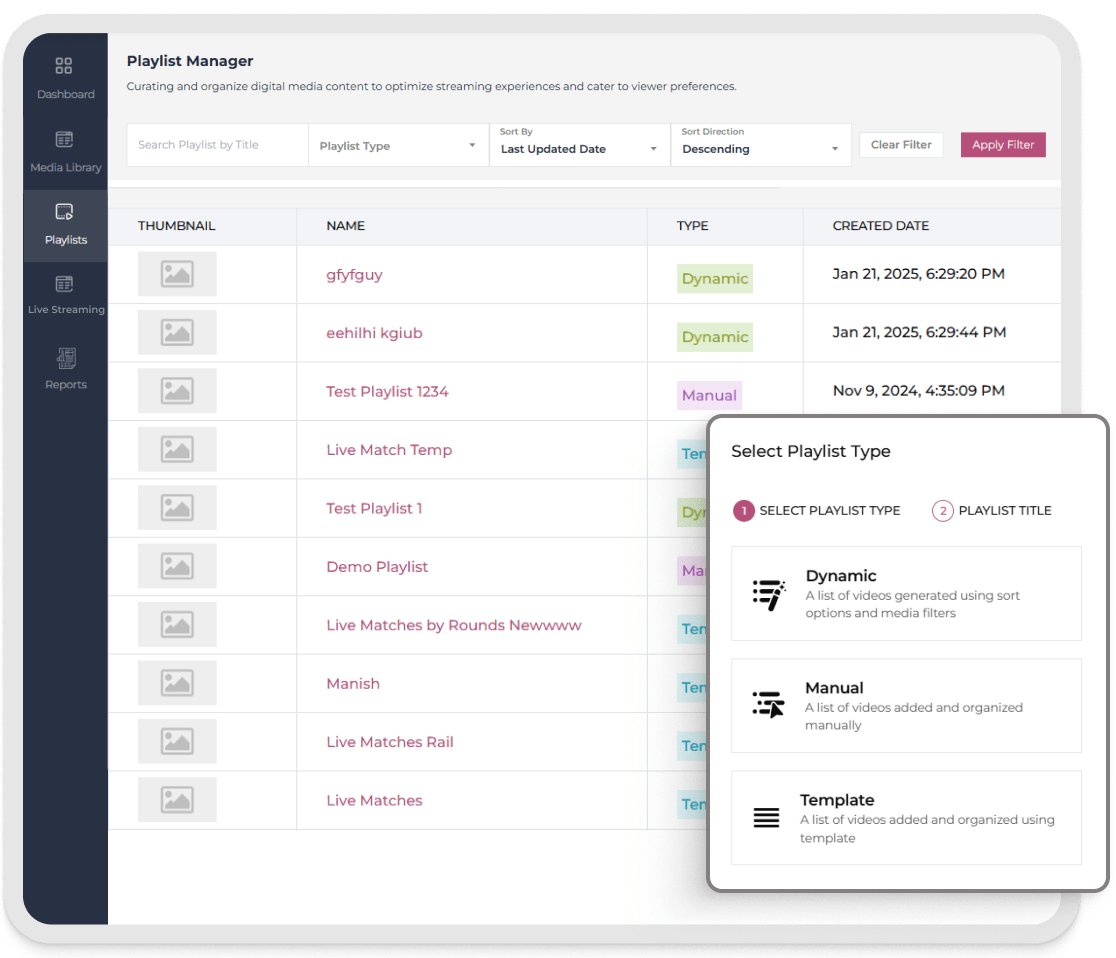Image resolution: width=1116 pixels, height=958 pixels.
Task: Select step 1 Select Playlist Type
Action: tap(743, 511)
